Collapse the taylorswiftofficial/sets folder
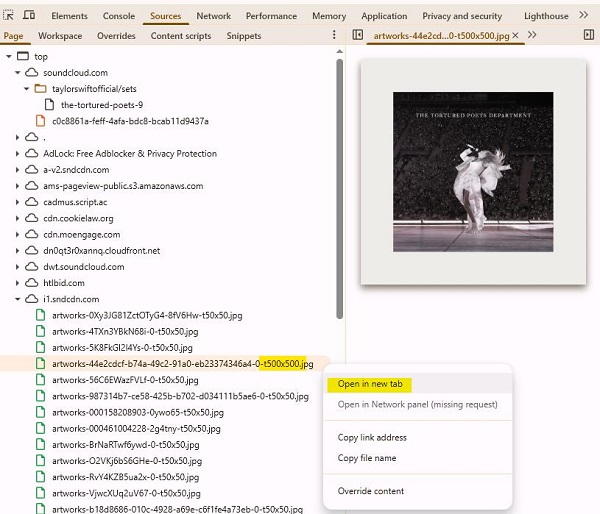 coord(26,88)
